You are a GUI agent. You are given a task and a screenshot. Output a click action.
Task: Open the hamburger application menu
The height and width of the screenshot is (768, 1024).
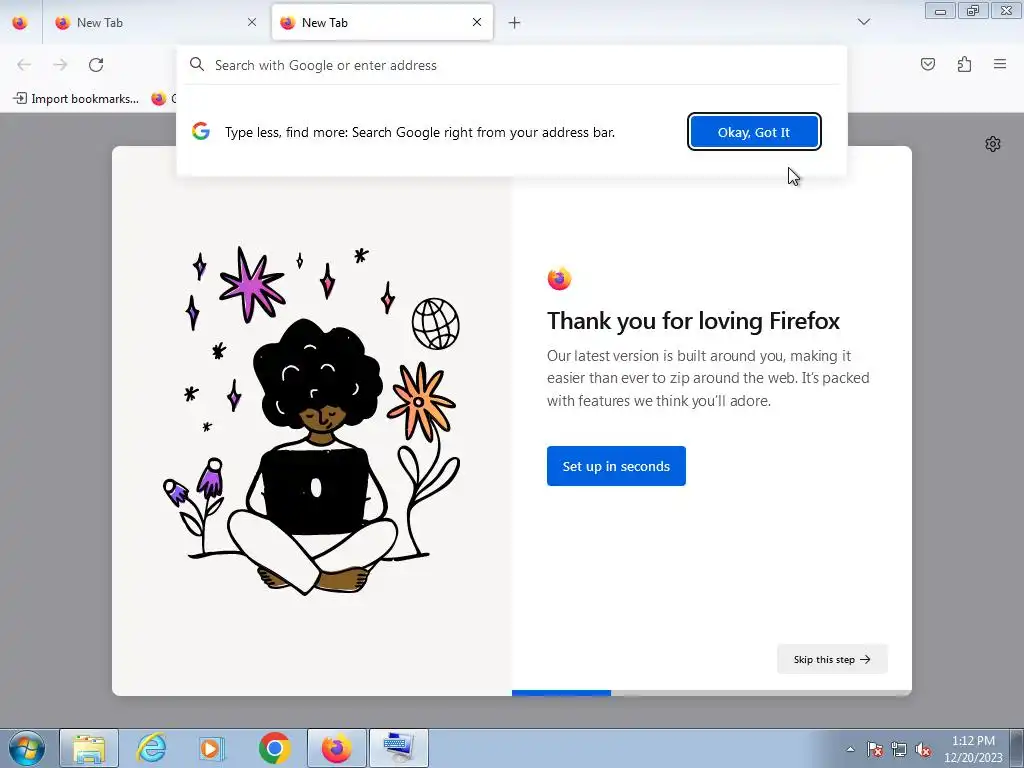click(1000, 64)
